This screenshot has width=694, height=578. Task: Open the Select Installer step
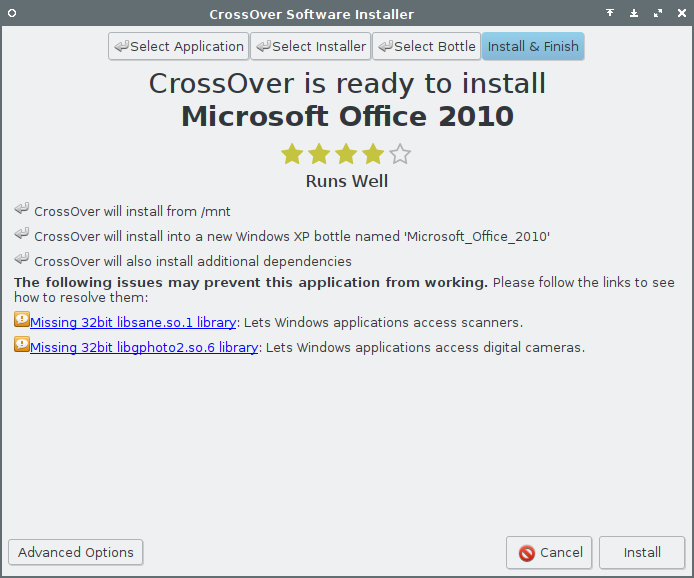click(311, 46)
